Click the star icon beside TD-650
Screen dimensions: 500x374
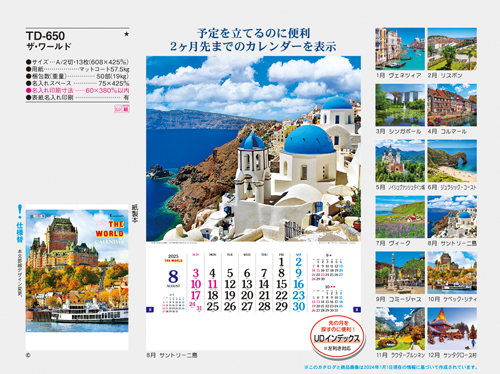pyautogui.click(x=126, y=34)
